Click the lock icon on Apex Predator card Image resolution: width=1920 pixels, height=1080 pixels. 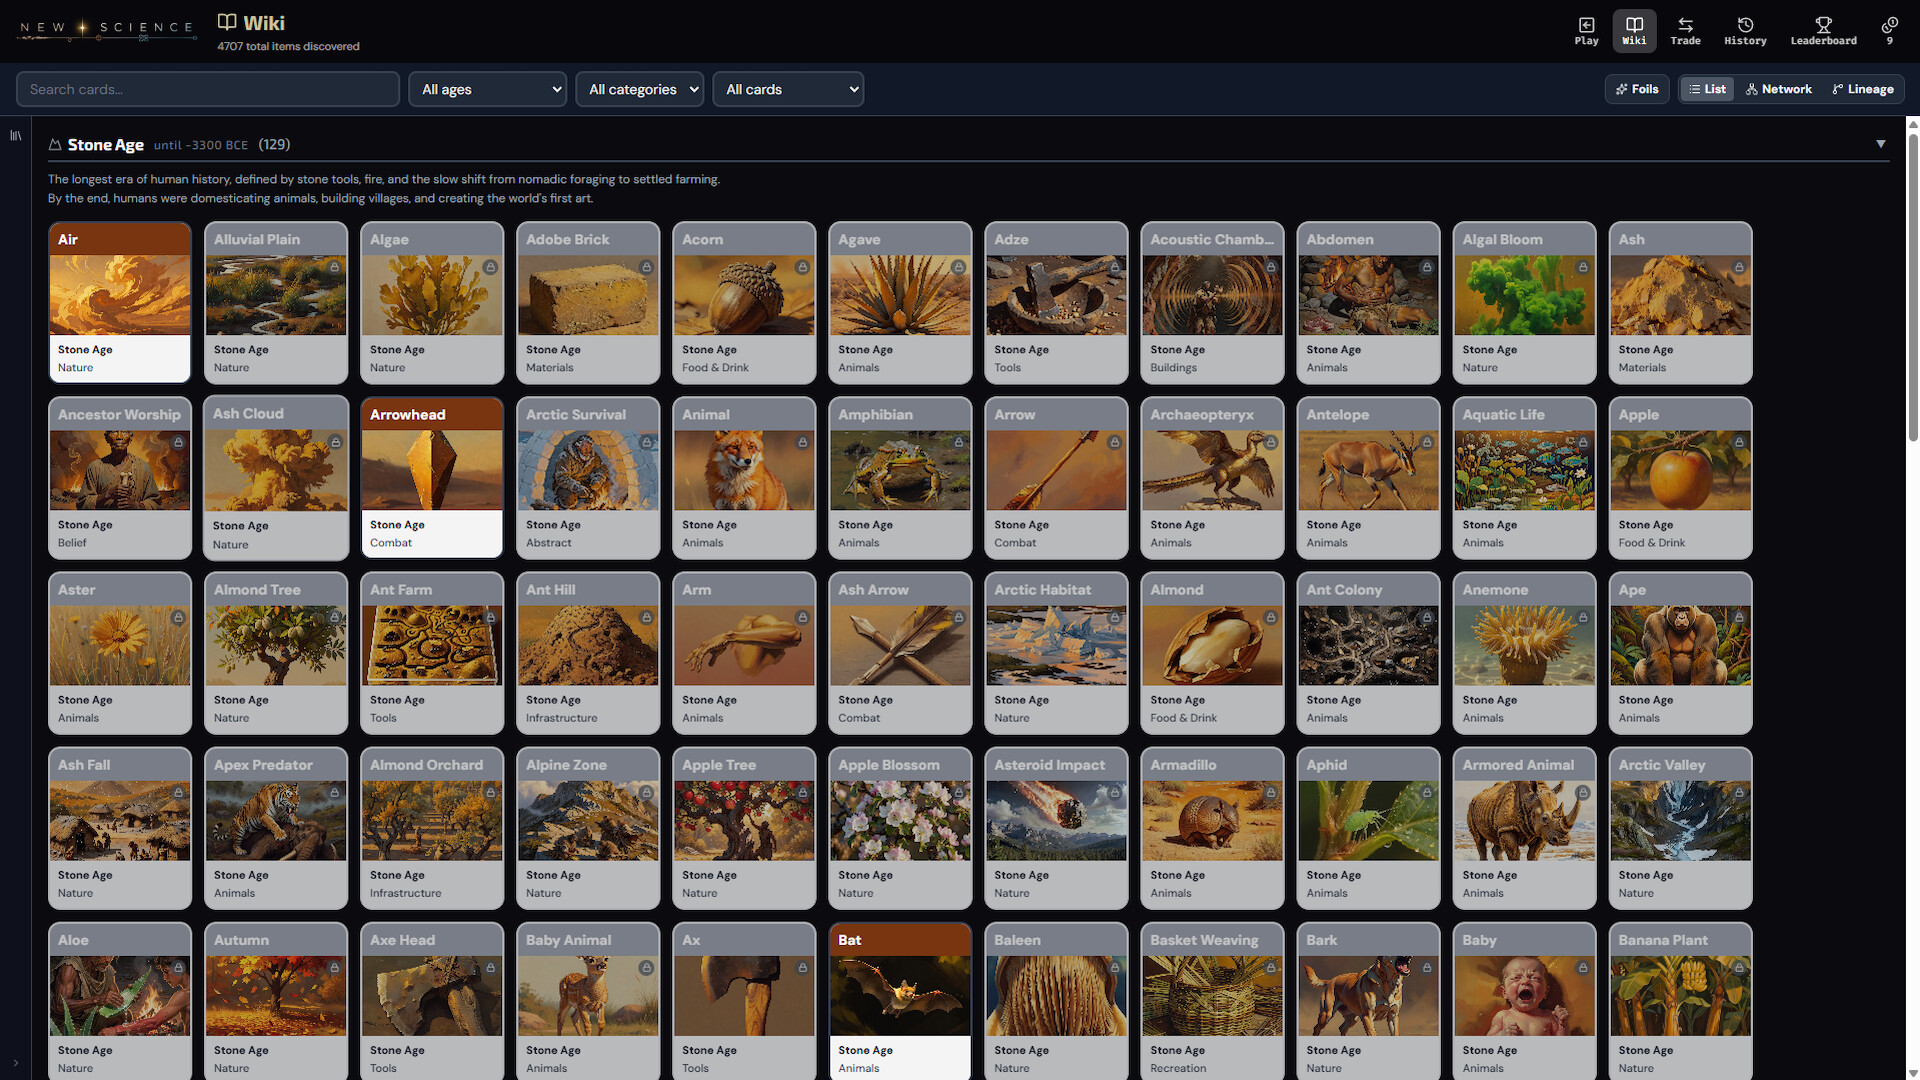pos(335,793)
